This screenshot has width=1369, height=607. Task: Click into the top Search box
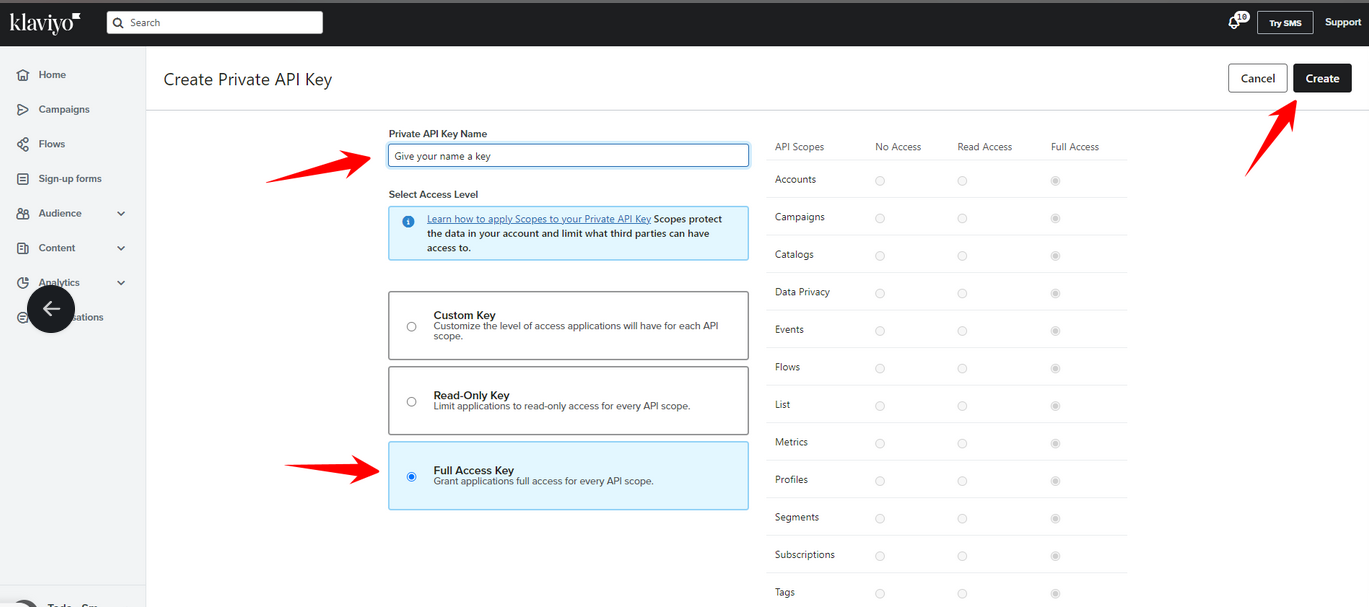click(215, 22)
